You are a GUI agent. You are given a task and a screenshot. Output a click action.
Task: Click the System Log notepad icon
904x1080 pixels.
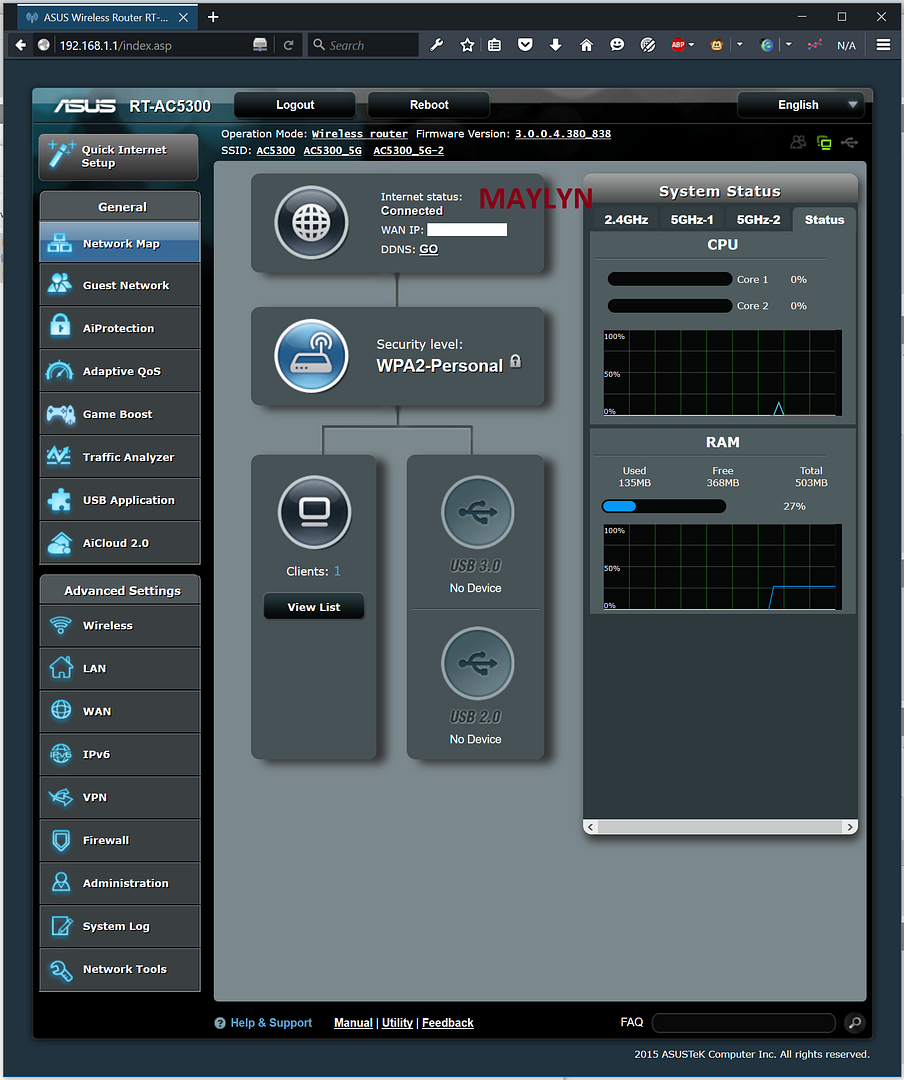coord(61,926)
